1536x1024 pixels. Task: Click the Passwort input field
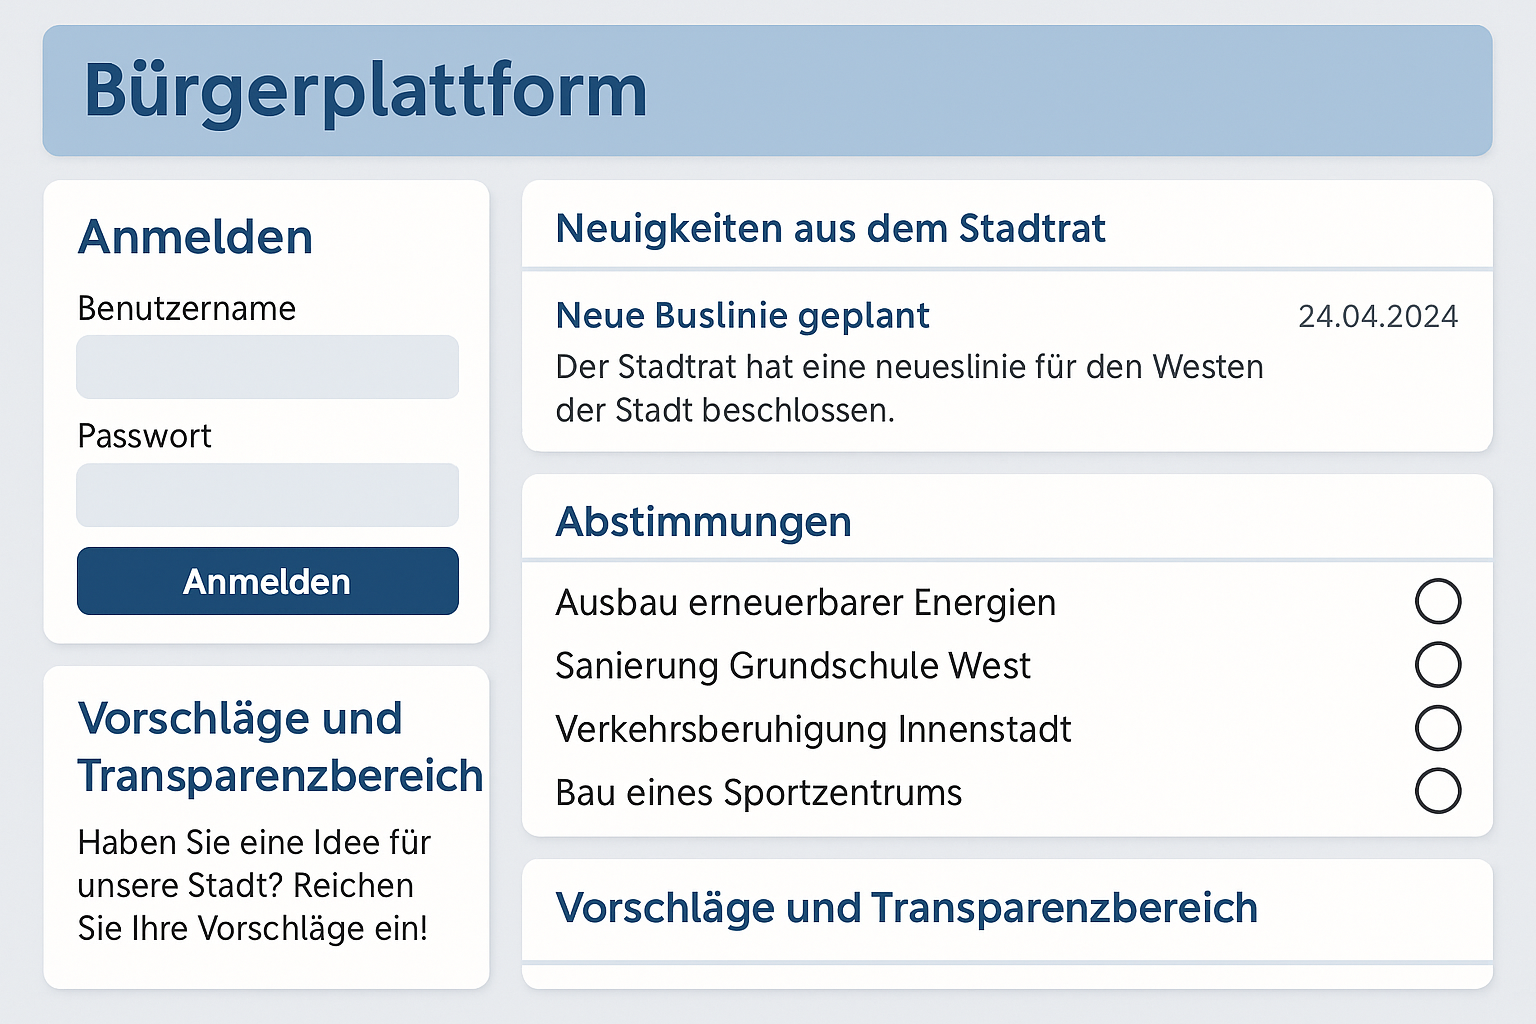tap(267, 494)
